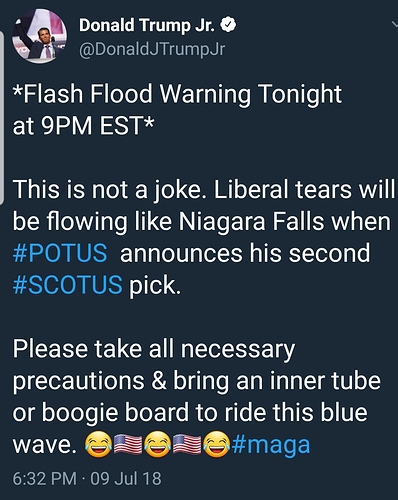This screenshot has height=500, width=398.
Task: Select the middle laughing-tears emoji
Action: pos(157,444)
